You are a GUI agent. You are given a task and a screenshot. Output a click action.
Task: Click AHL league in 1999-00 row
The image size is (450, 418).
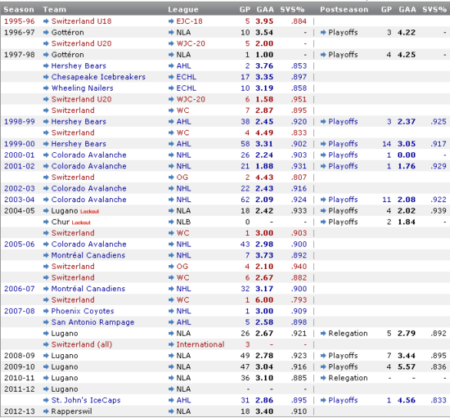[184, 144]
